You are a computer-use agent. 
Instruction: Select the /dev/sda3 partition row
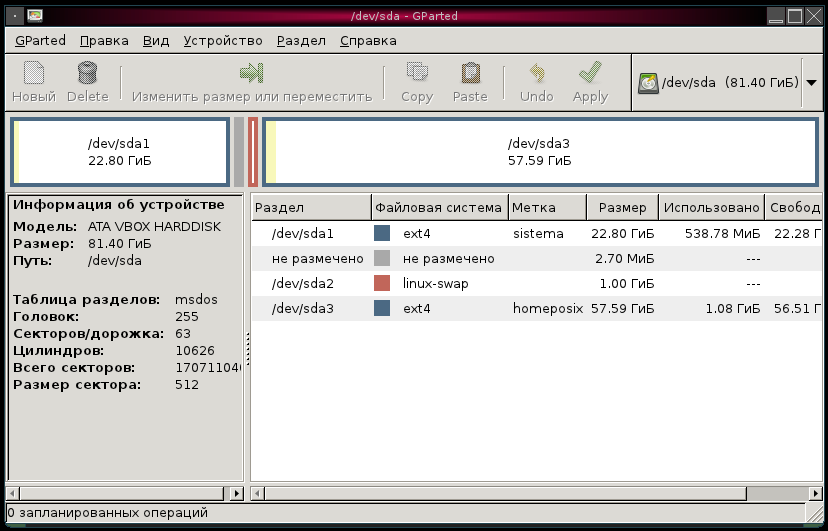tap(537, 308)
